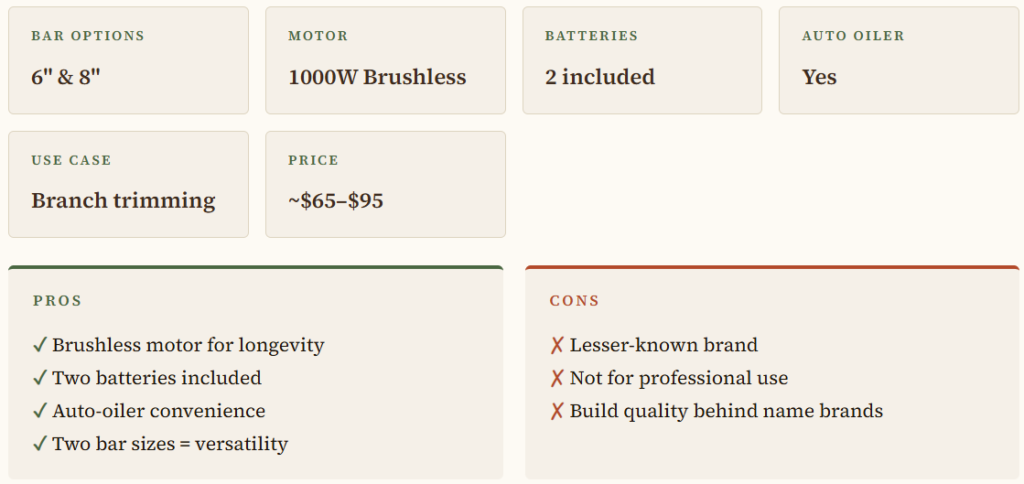
Task: Click the X mark next to Not for professional use
Action: click(x=557, y=379)
